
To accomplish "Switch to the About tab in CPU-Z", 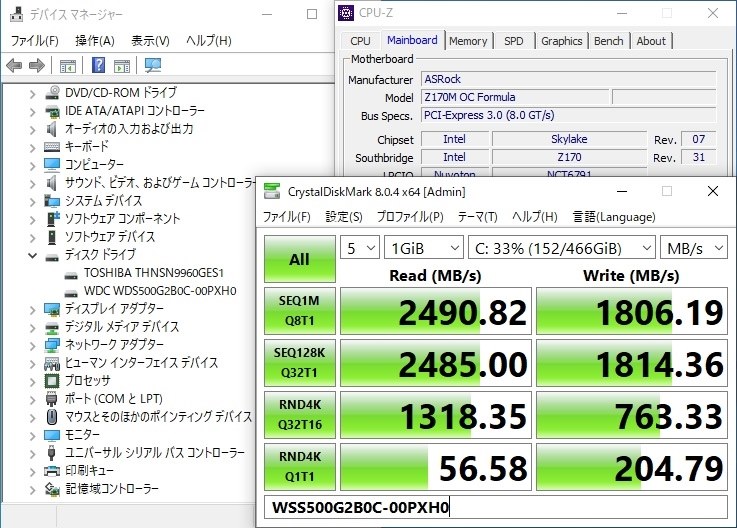I will tap(651, 41).
